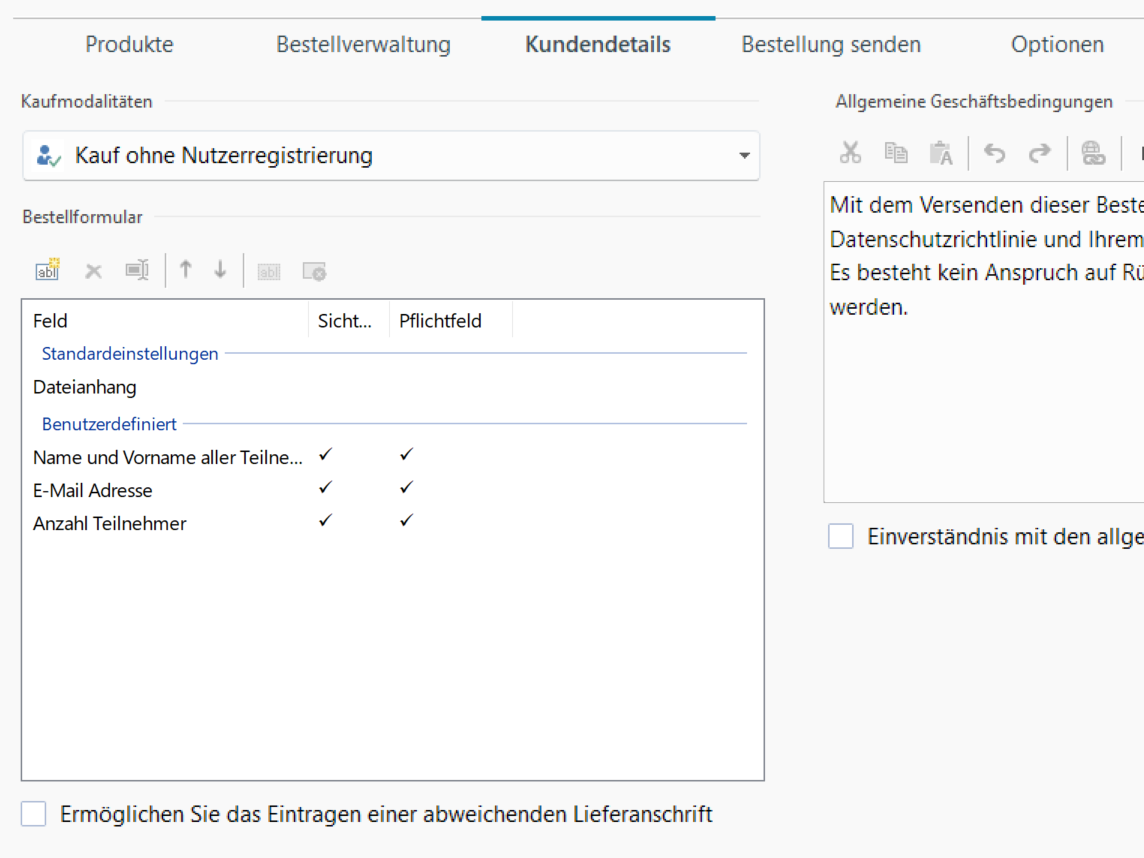Toggle visibility checkmark for Anzahl Teilnehmer

pos(324,521)
